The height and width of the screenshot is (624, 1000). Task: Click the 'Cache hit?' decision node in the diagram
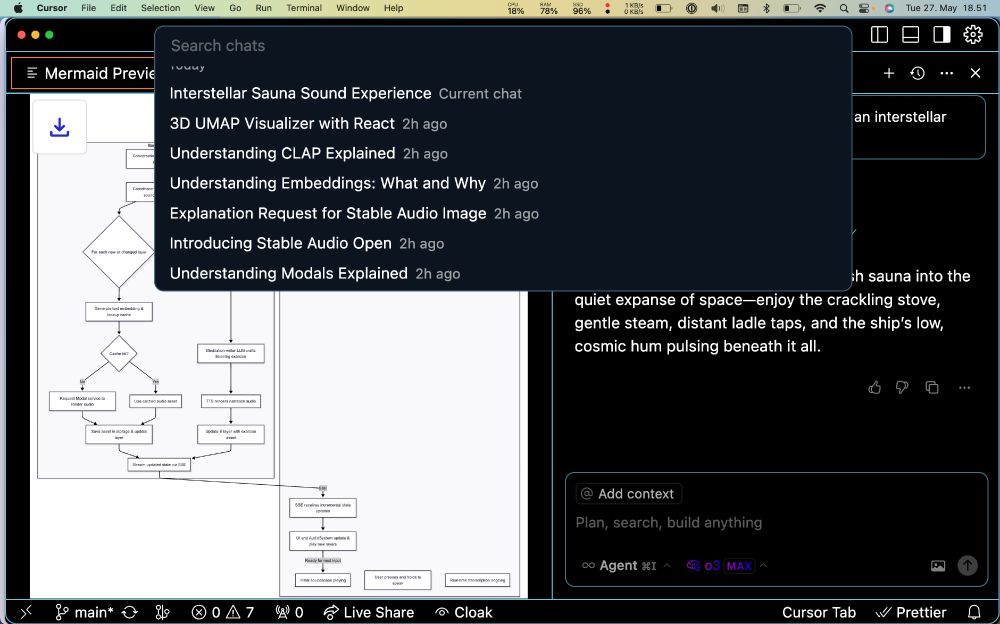(119, 353)
